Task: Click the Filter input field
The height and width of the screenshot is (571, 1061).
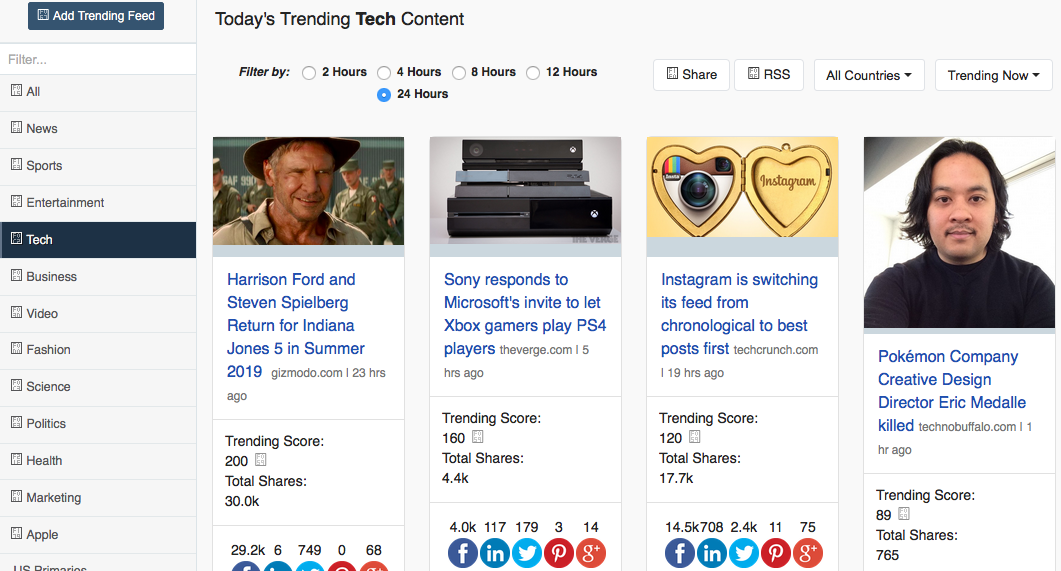Action: [x=98, y=60]
